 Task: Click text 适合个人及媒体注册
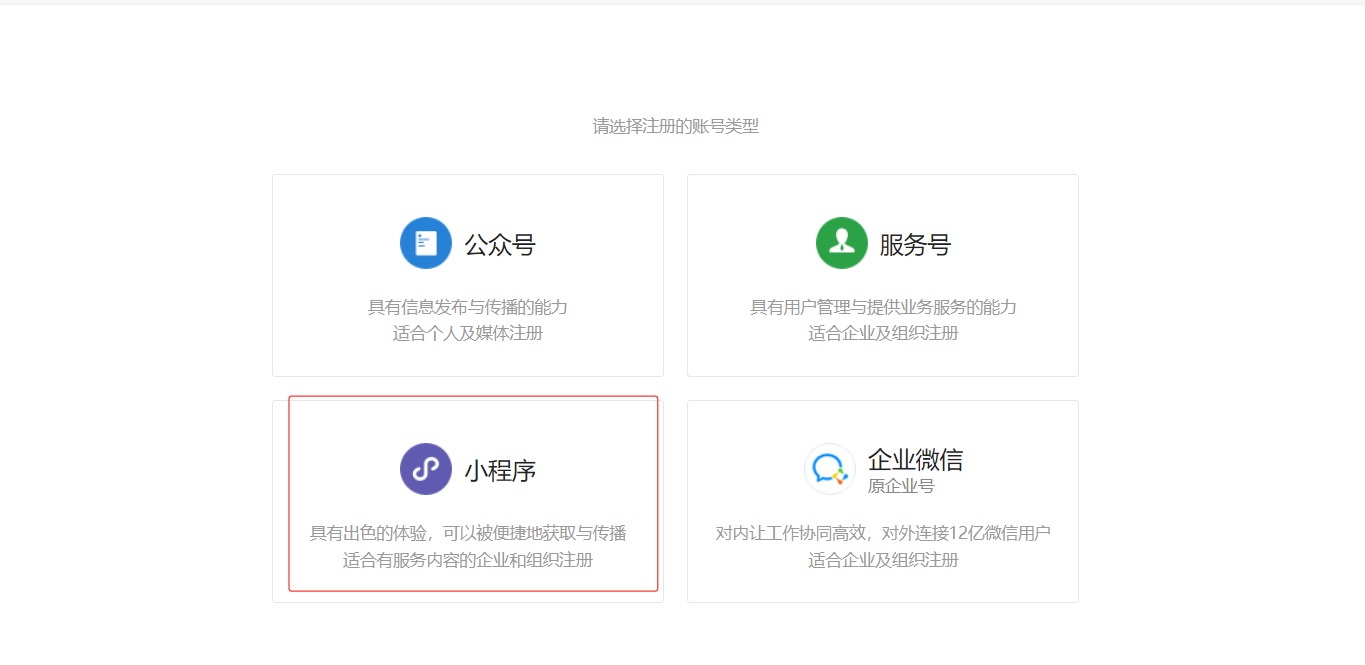468,333
